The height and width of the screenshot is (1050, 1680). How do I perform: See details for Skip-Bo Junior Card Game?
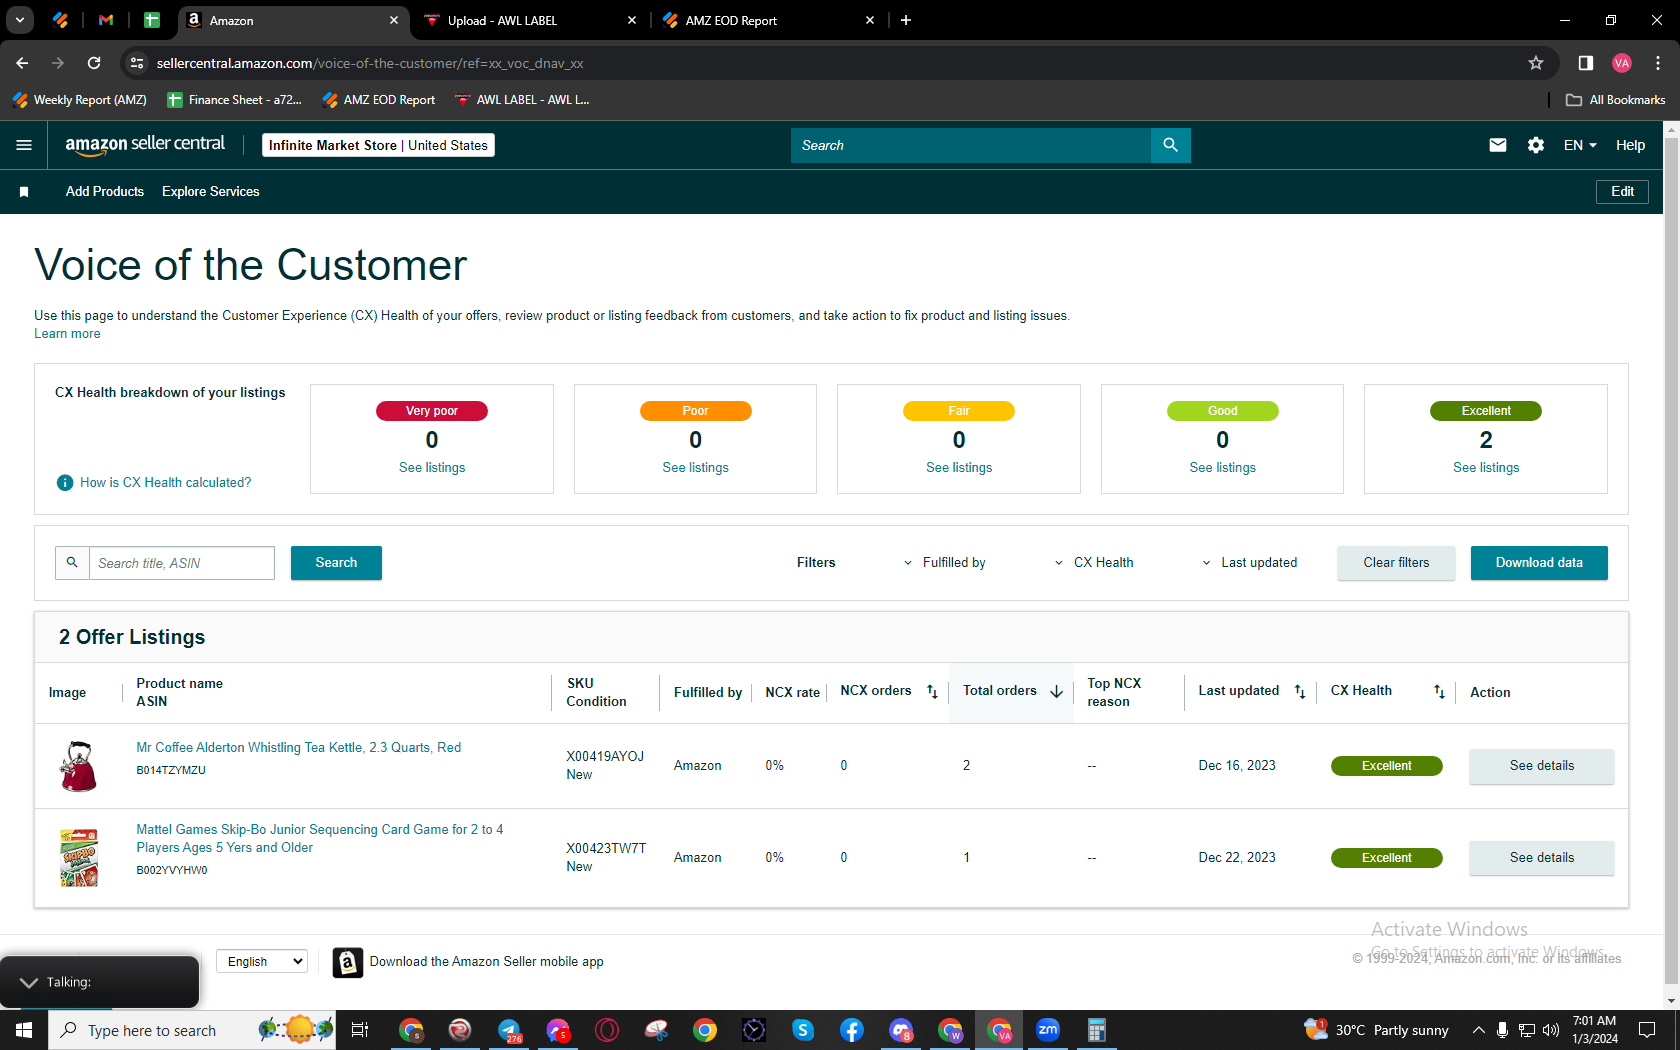click(1541, 858)
